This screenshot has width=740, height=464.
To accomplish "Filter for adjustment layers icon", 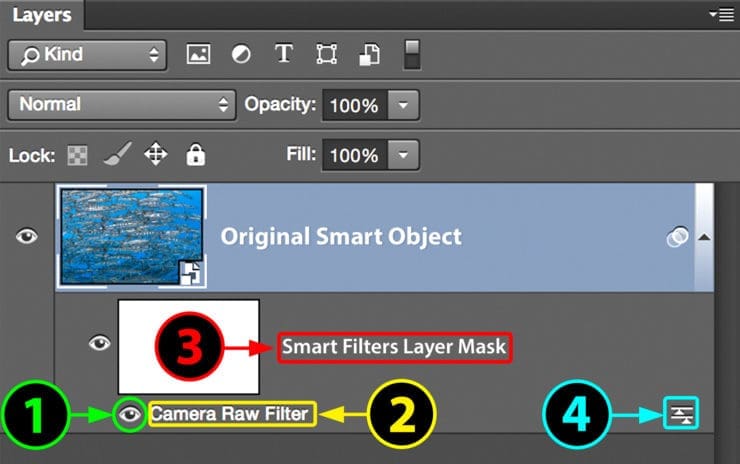I will 241,54.
